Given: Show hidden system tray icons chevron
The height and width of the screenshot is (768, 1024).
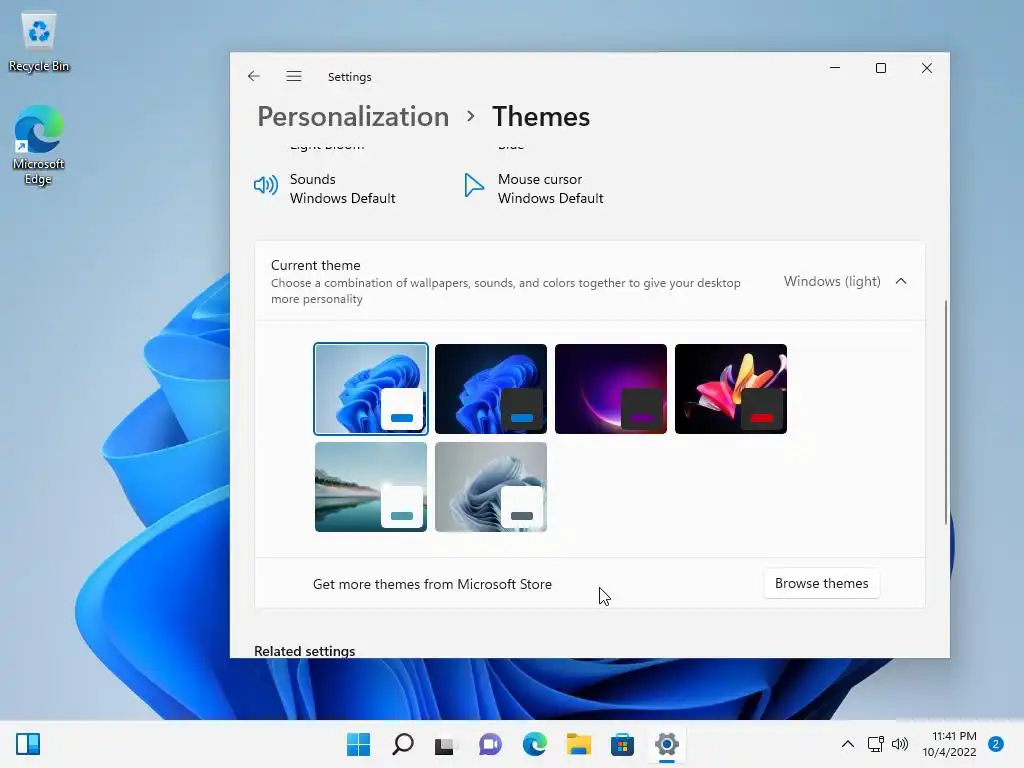Looking at the screenshot, I should coord(848,744).
